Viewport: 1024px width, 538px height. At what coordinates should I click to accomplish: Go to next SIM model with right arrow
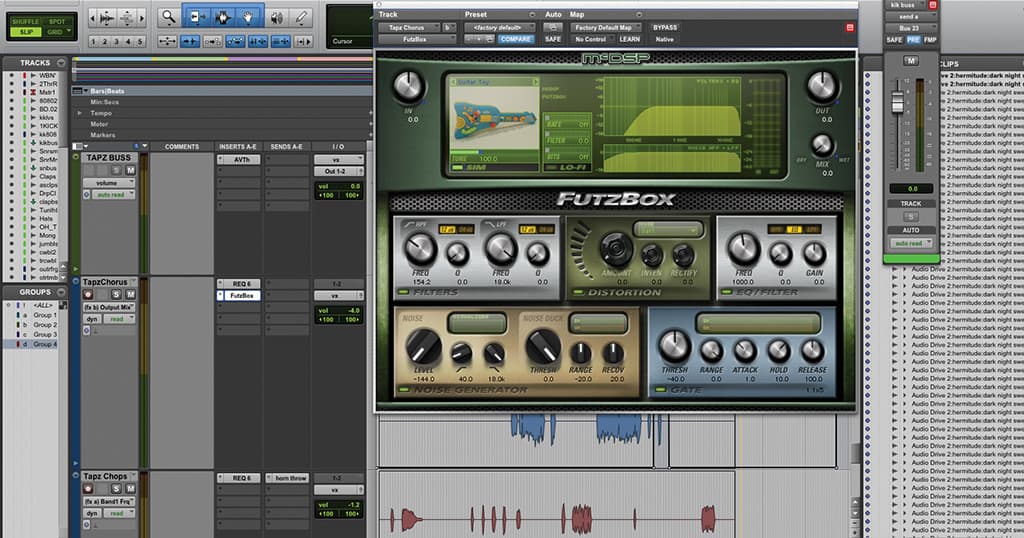tap(536, 82)
